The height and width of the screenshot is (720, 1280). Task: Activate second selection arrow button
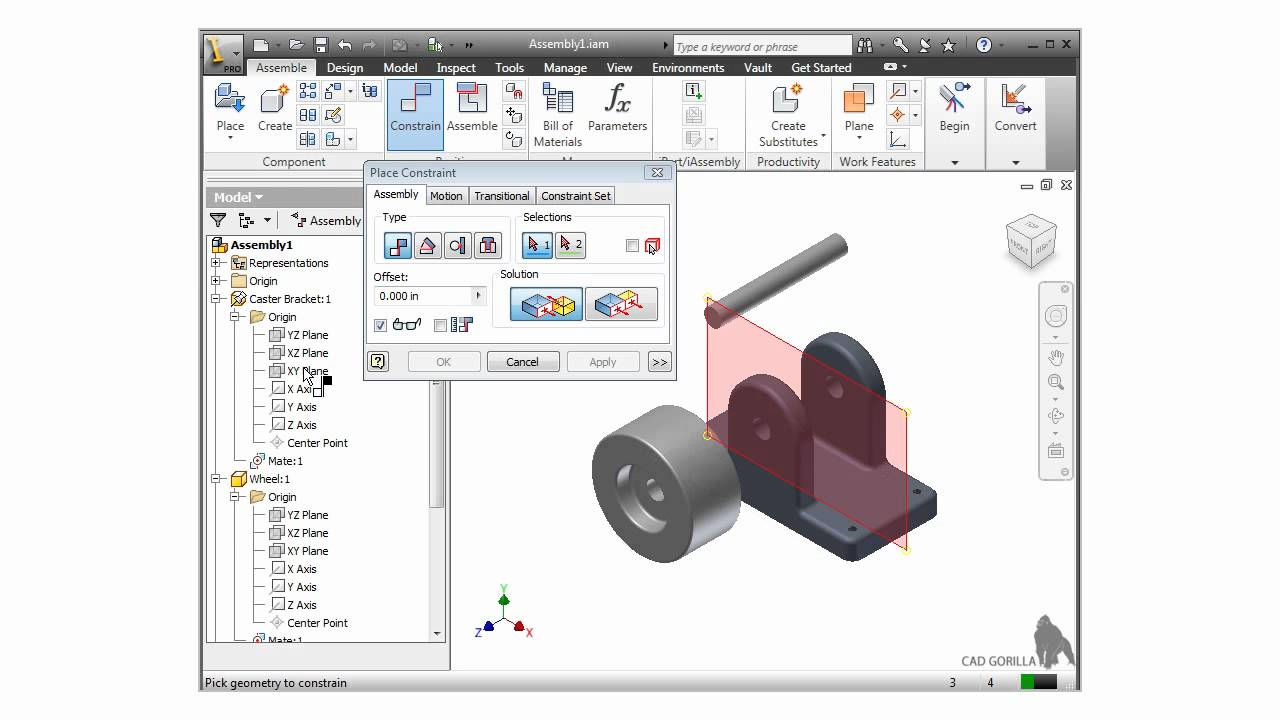(570, 245)
